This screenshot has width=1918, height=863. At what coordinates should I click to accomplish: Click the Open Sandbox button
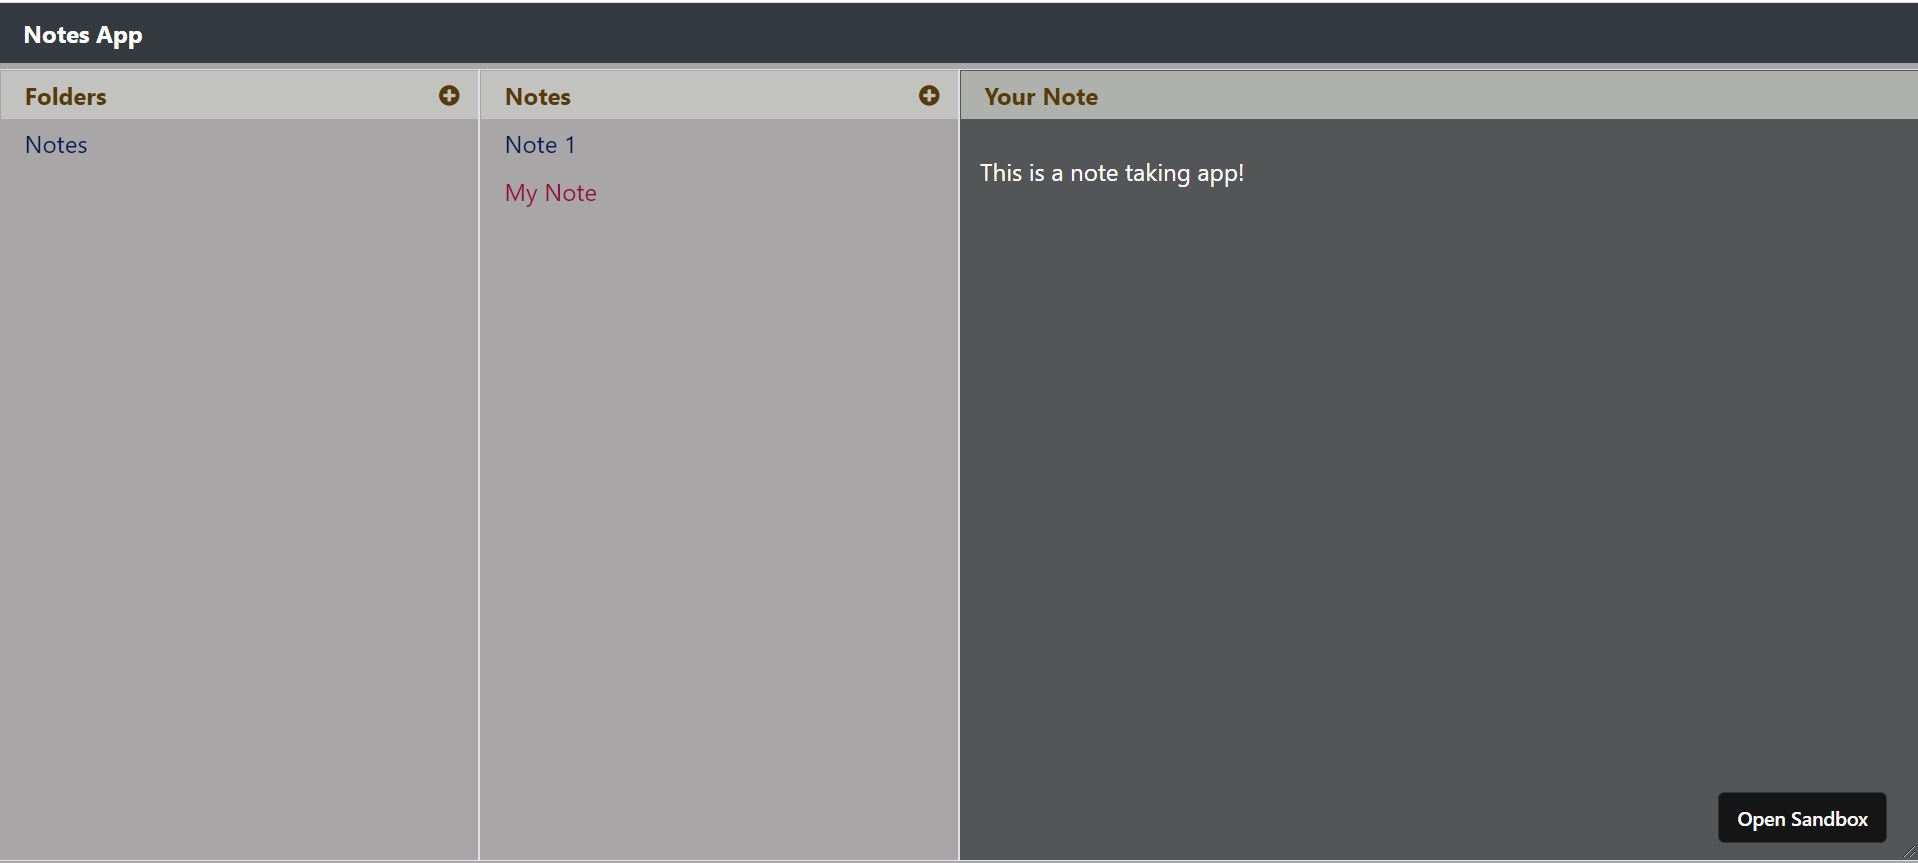(1802, 818)
